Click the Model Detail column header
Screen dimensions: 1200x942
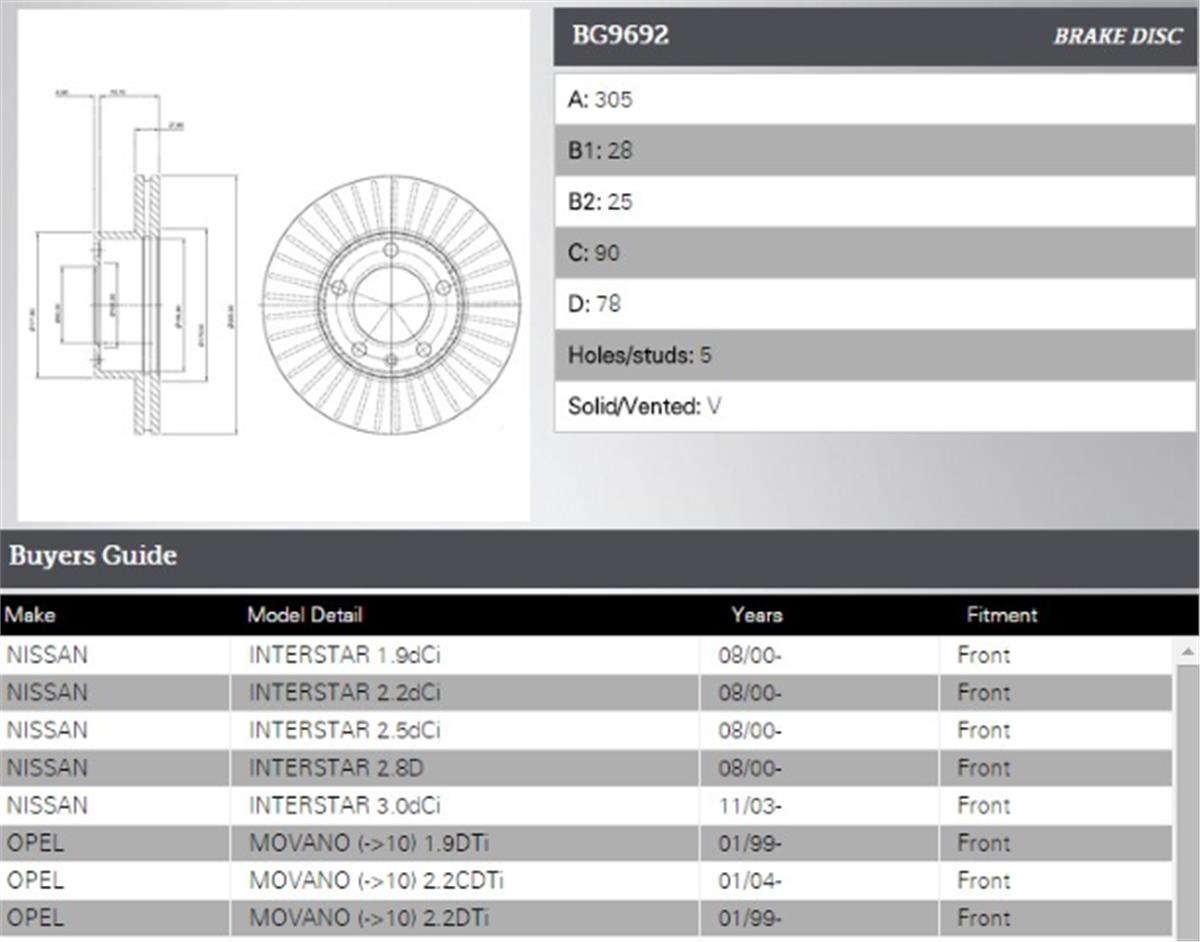[x=304, y=615]
